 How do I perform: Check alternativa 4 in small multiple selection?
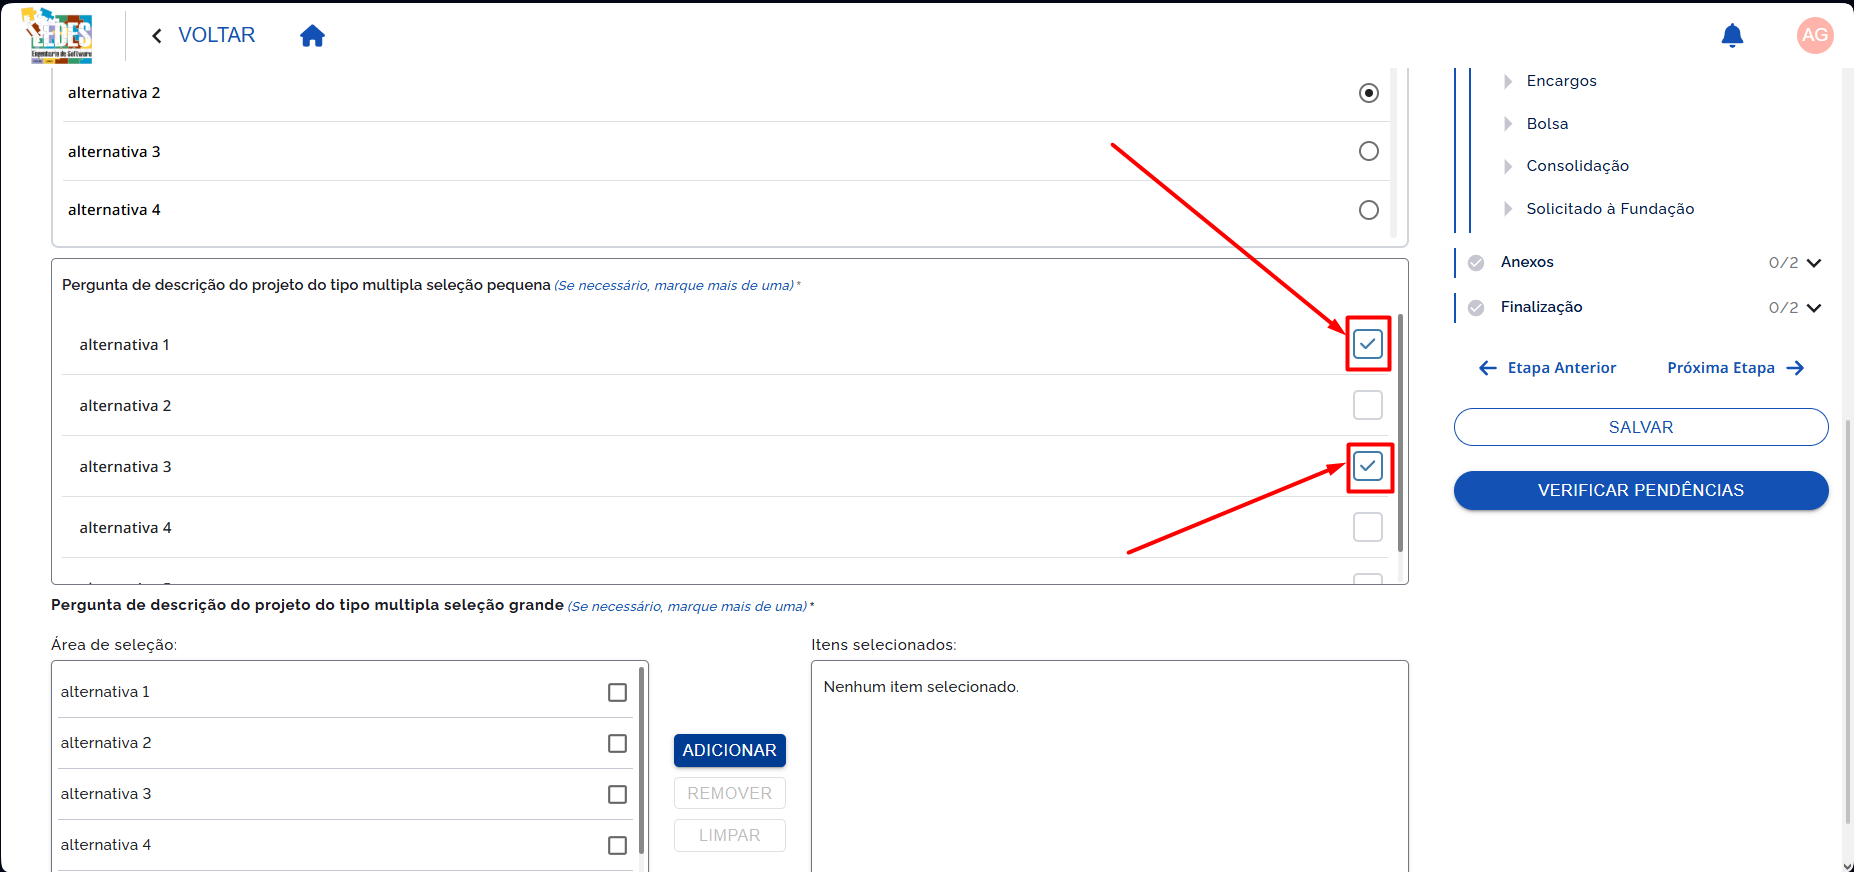[x=1368, y=527]
